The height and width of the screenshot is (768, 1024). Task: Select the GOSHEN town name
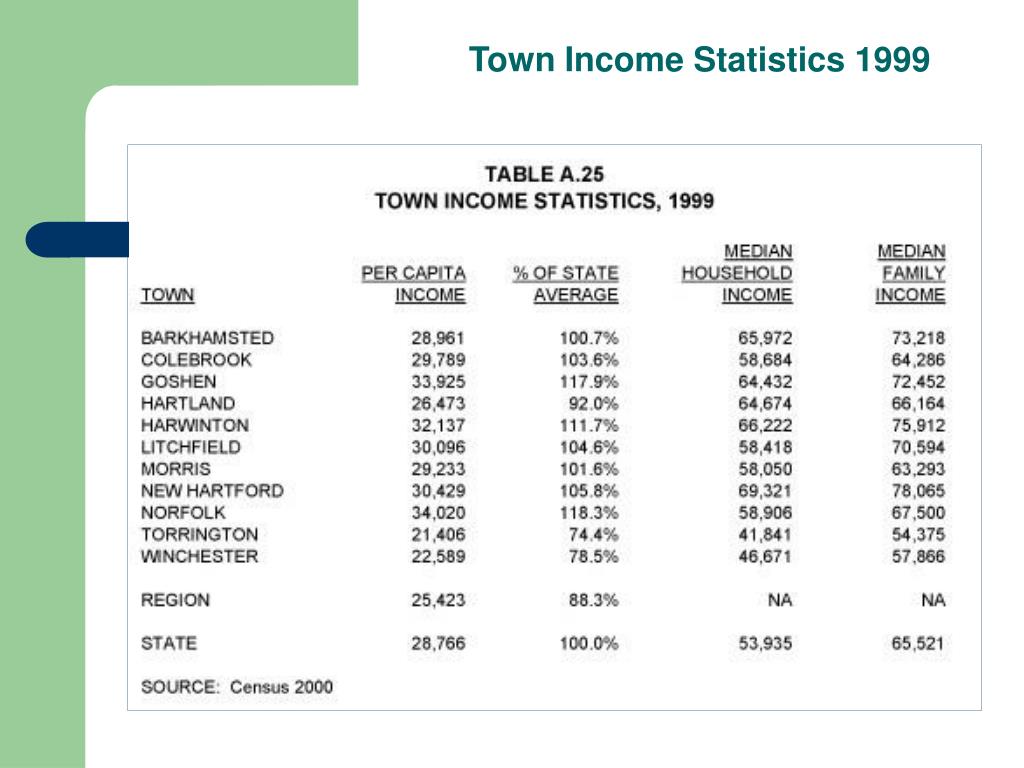[x=178, y=381]
